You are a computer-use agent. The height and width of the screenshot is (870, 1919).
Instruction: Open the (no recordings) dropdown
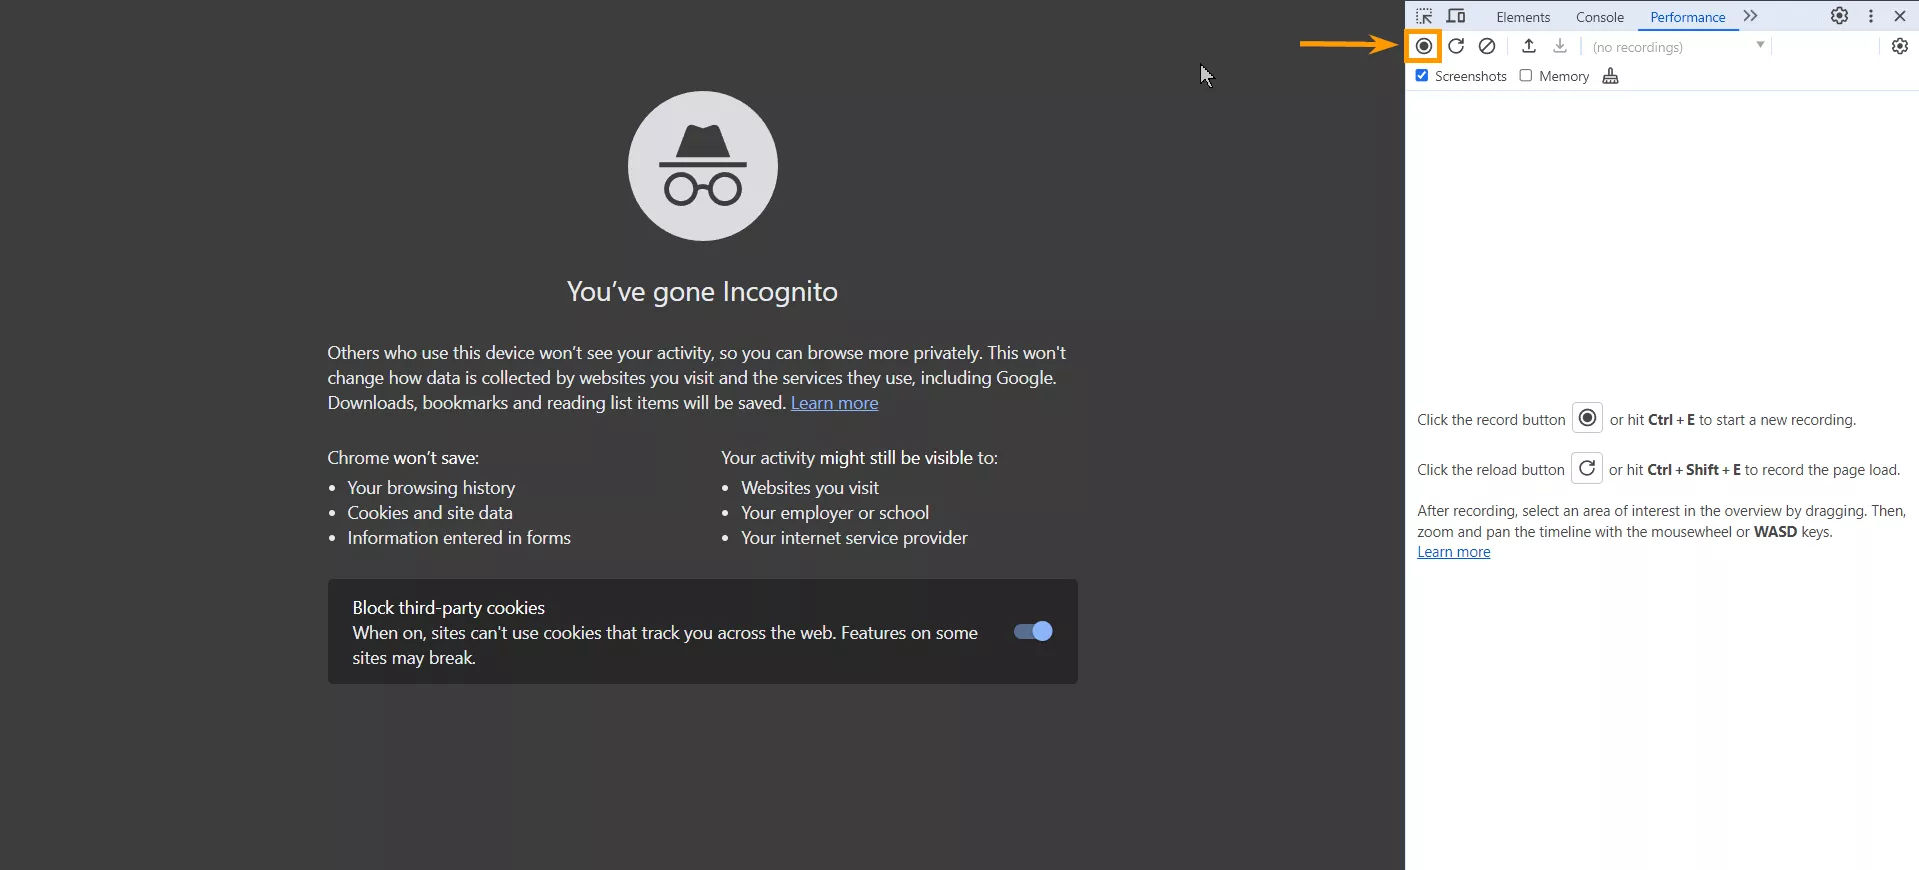pos(1679,47)
